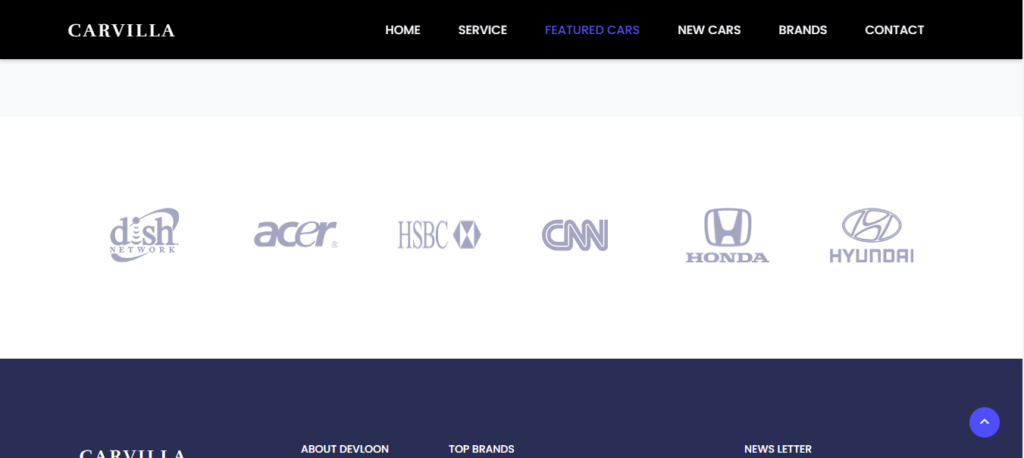Click the CARVILLA logo in the header
The image size is (1024, 458).
coord(121,30)
